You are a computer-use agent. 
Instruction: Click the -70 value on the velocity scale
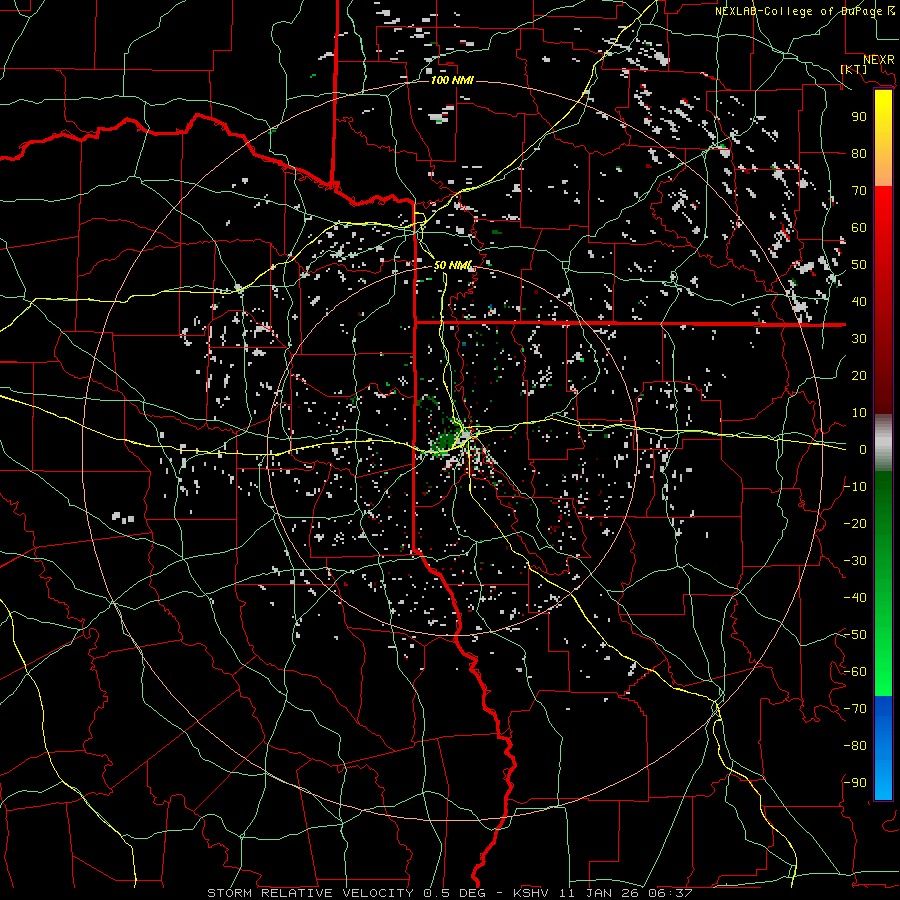click(x=855, y=709)
